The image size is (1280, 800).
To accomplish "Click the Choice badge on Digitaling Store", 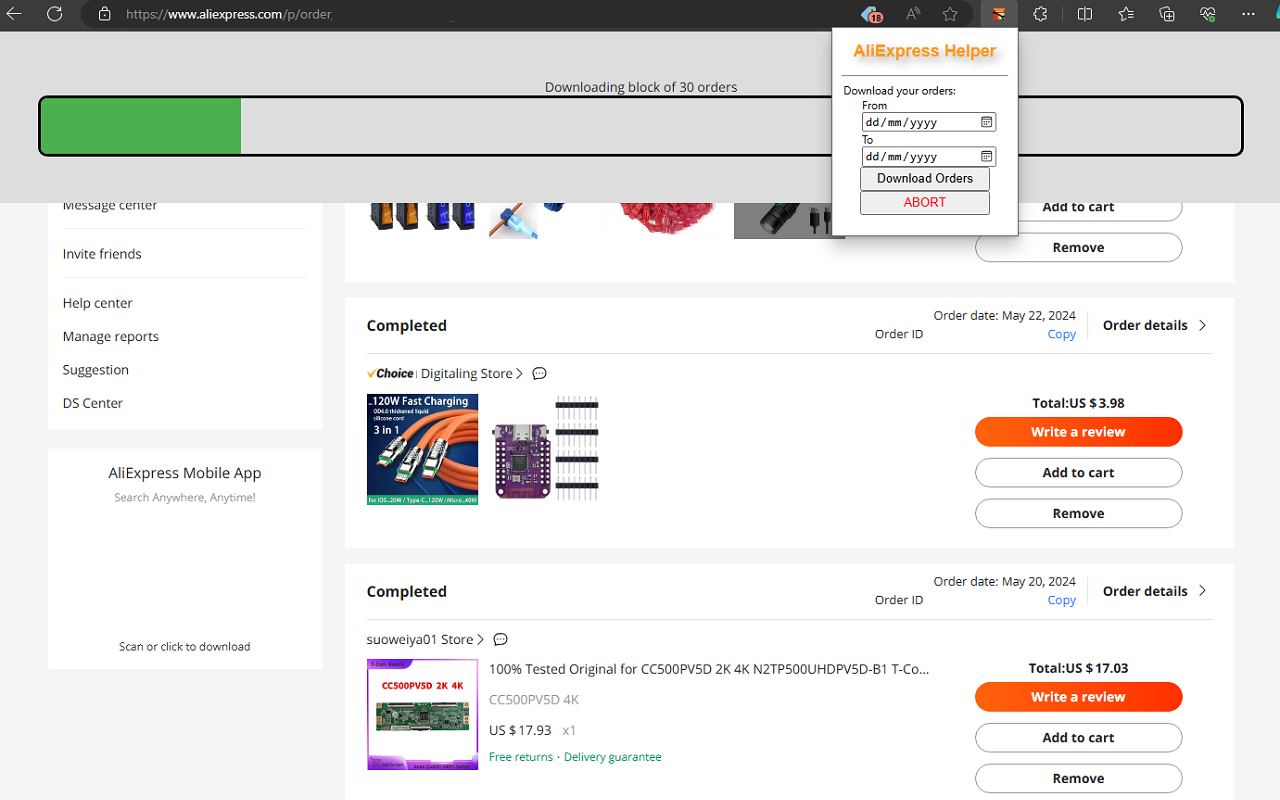I will click(391, 374).
